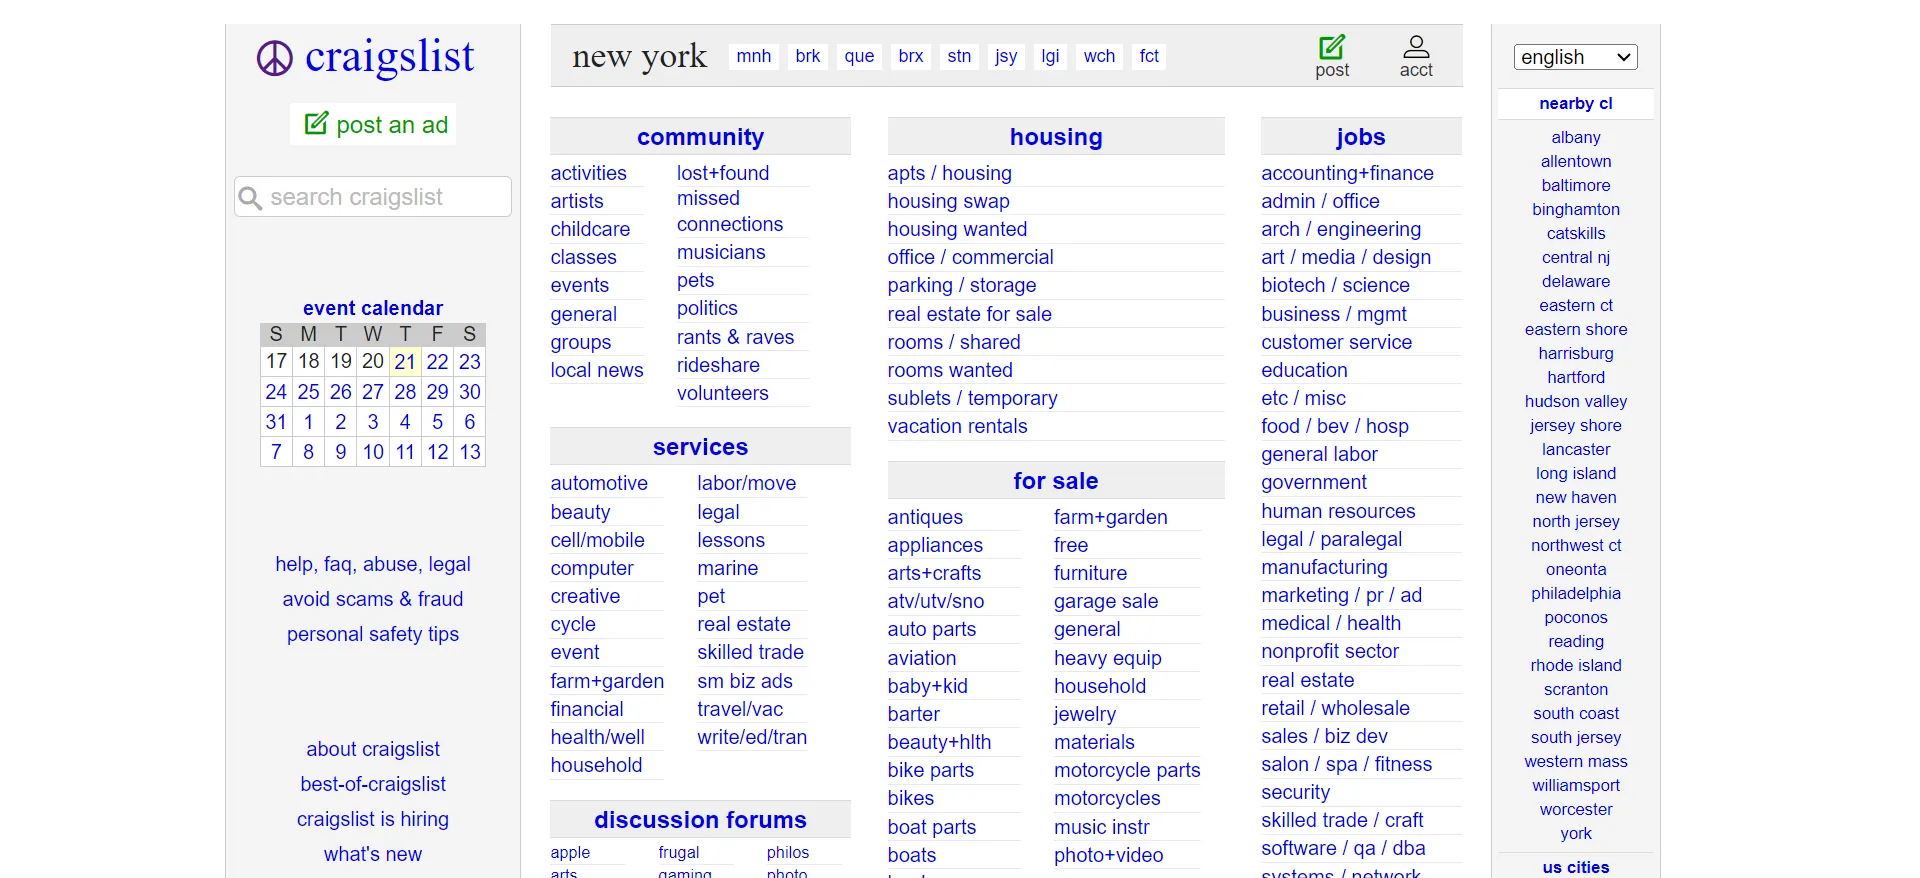
Task: Open volunteers community link
Action: pos(723,393)
